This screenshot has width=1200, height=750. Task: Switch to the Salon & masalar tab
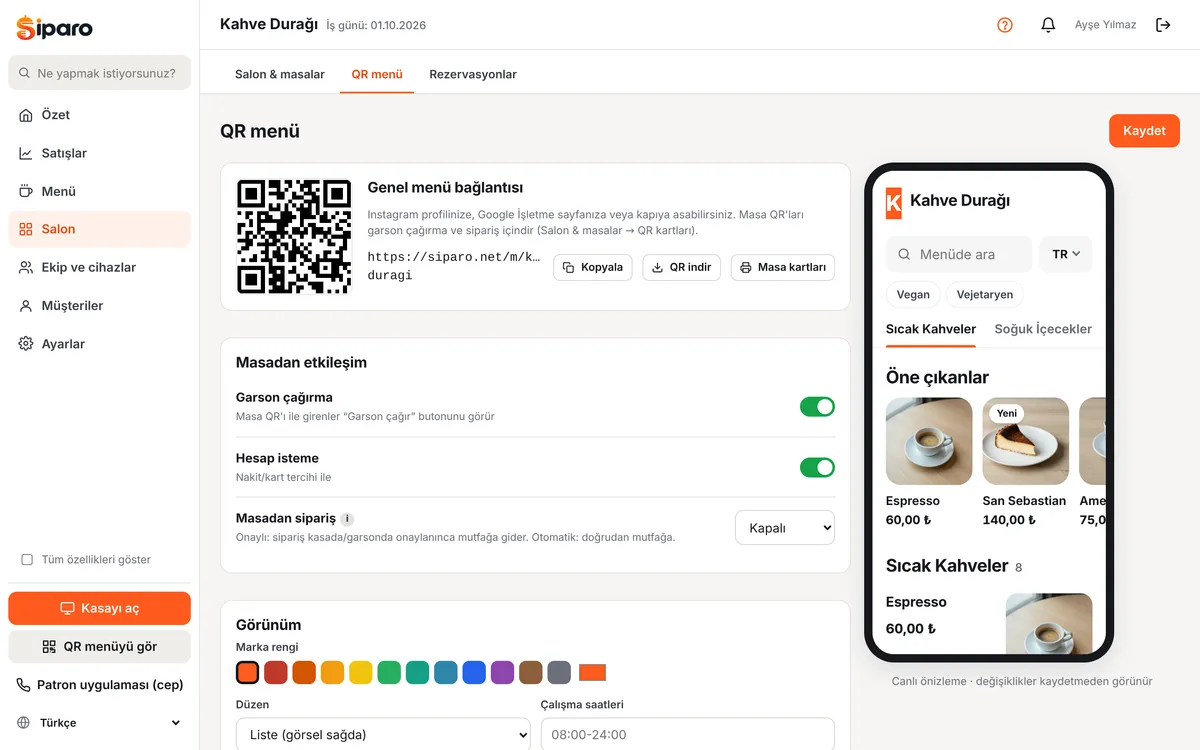tap(280, 74)
